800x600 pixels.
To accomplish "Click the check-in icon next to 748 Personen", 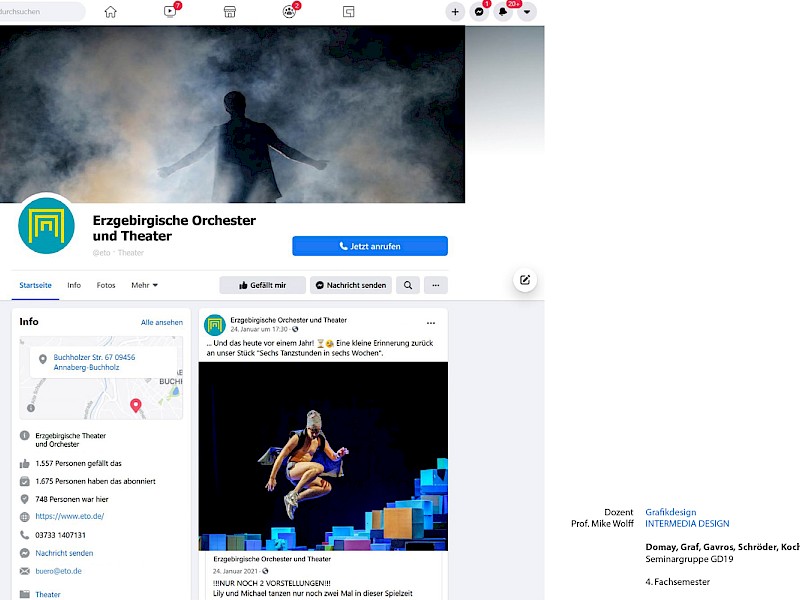I will [24, 499].
